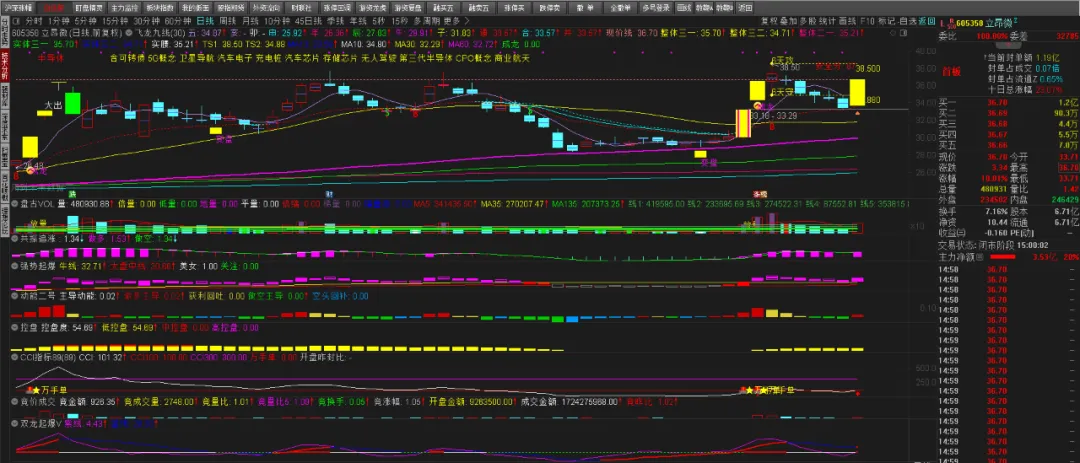Switch to 30分钟 timeframe
Screen dimensions: 1080x463
[146, 21]
